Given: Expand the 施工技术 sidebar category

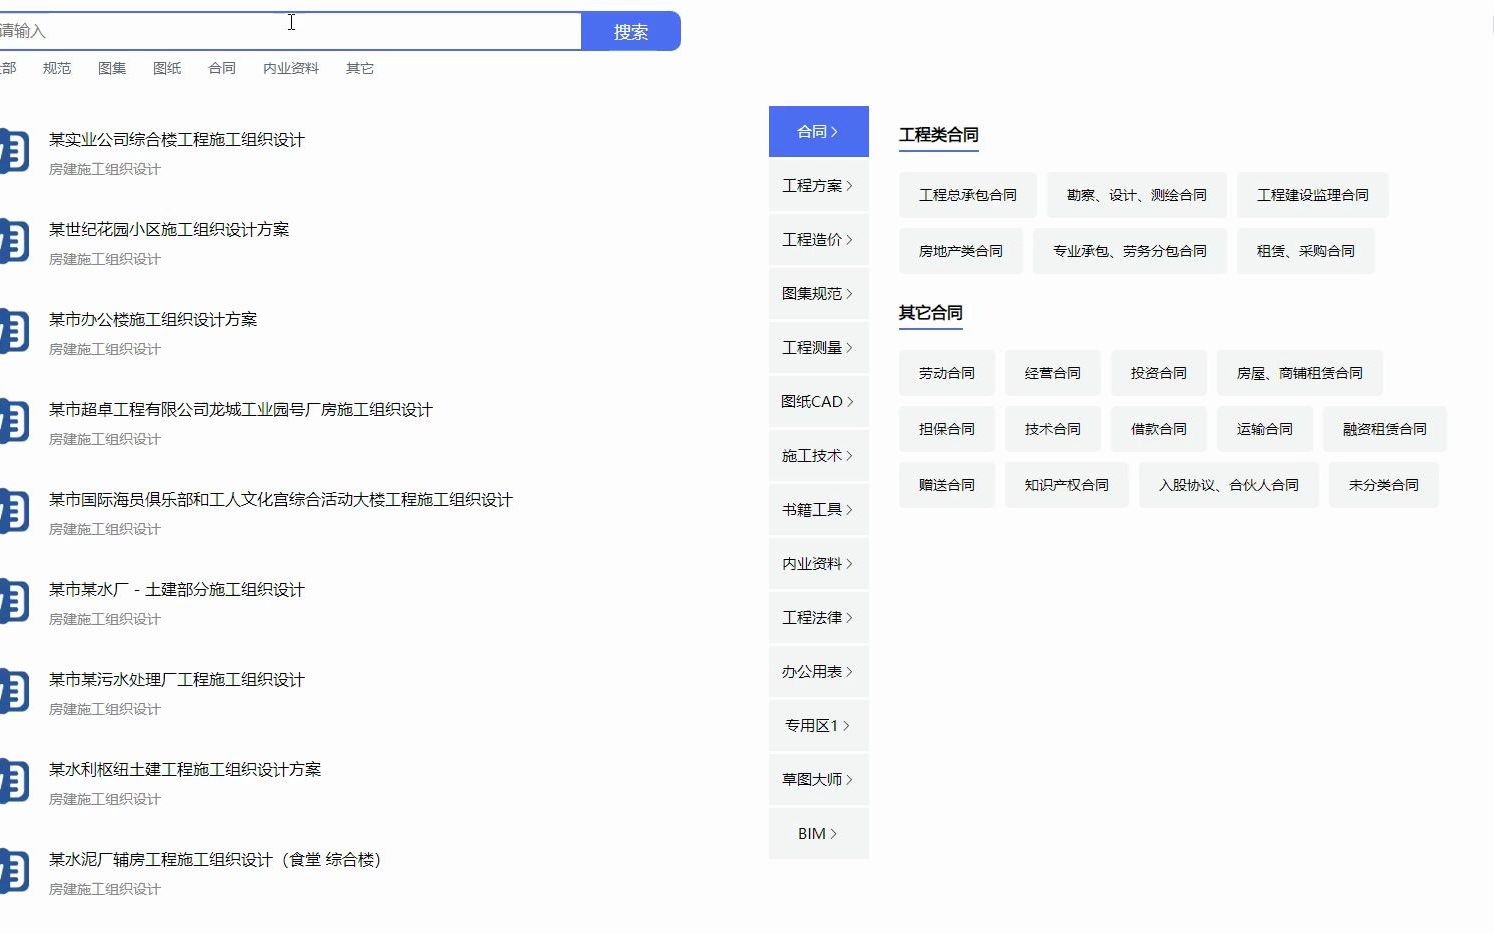Looking at the screenshot, I should [x=819, y=456].
